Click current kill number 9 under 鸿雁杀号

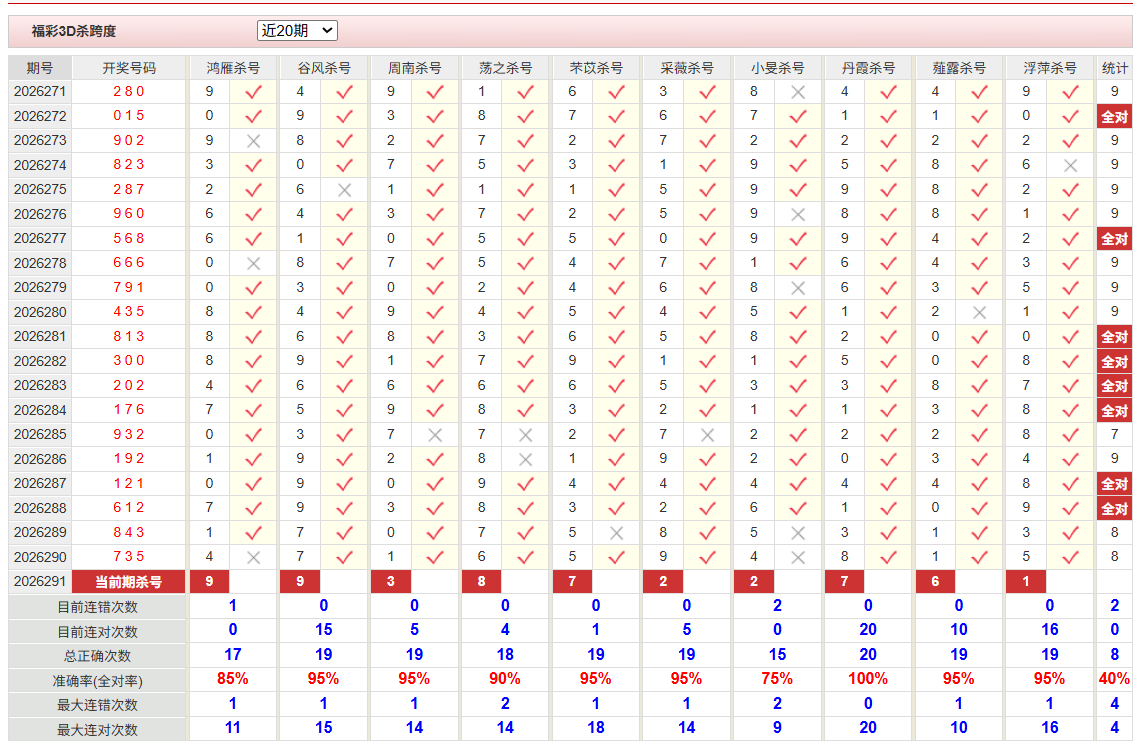pos(209,581)
